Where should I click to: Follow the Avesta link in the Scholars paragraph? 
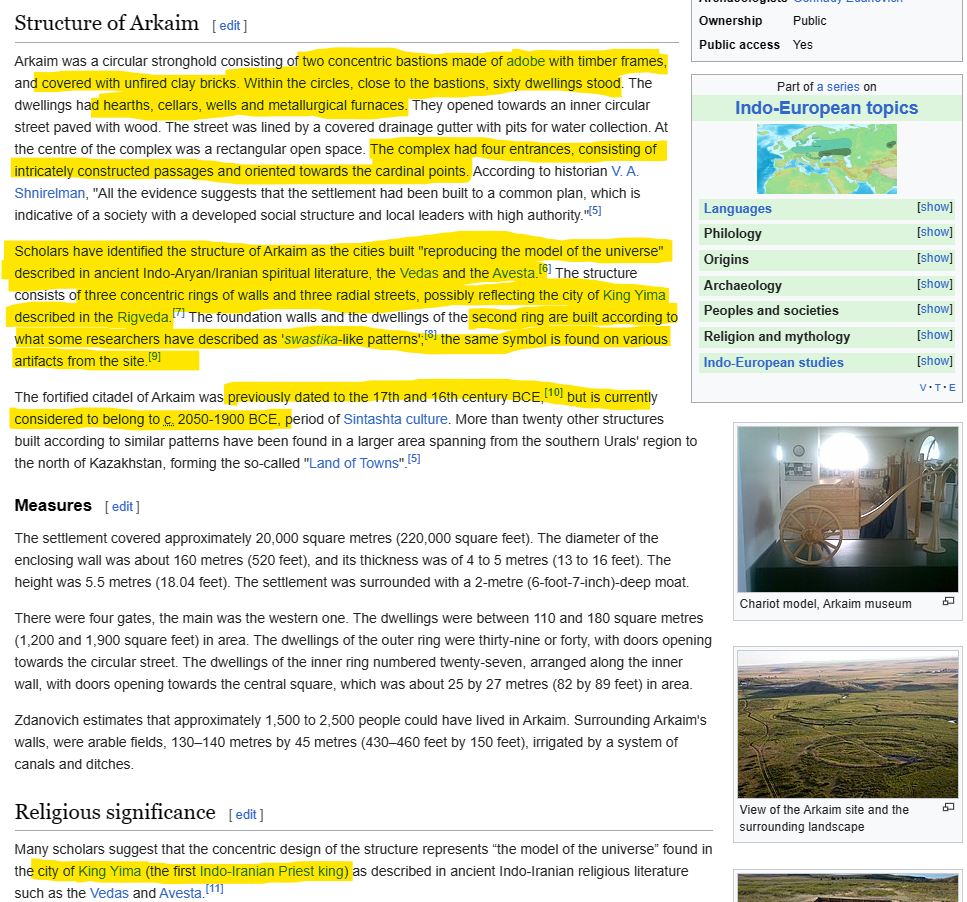(513, 273)
